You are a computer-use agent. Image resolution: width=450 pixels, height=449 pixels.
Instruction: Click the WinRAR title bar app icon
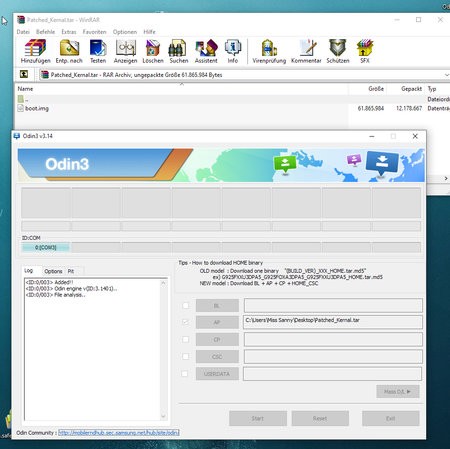[x=21, y=20]
